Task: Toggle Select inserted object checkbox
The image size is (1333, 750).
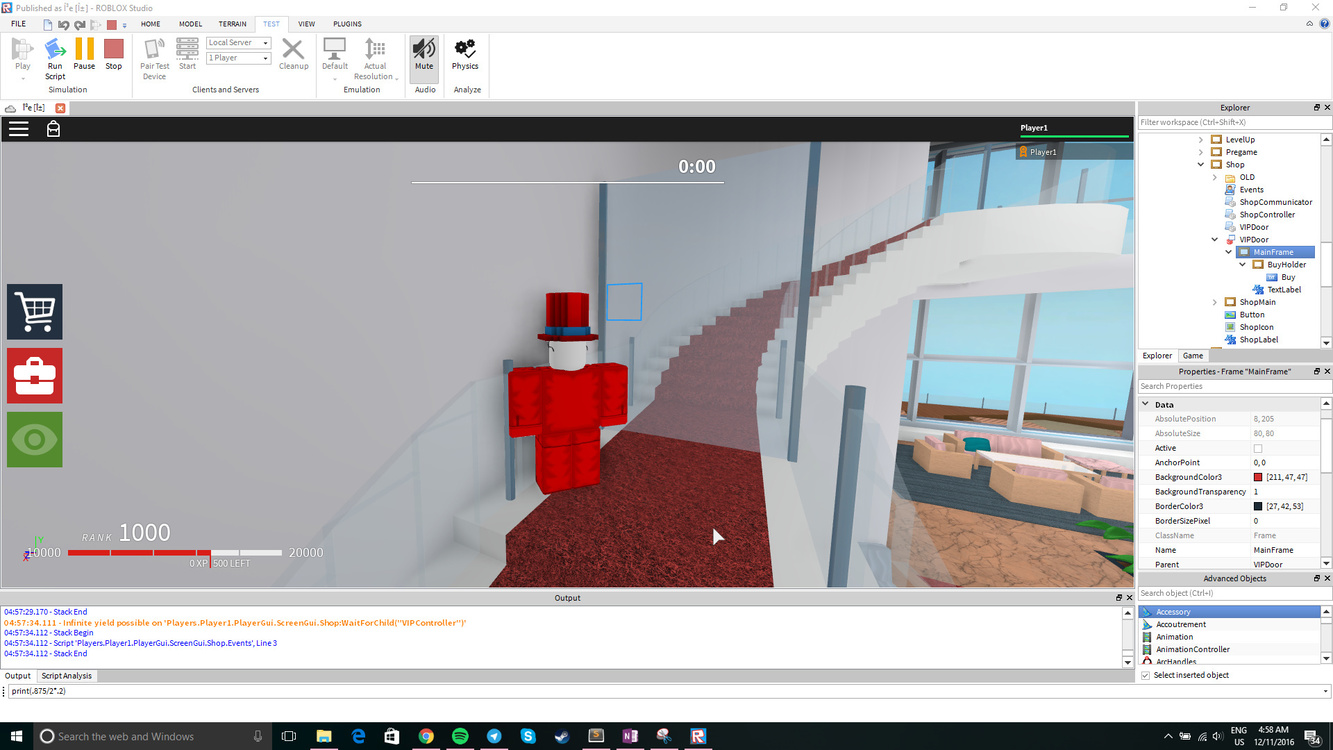Action: (x=1146, y=675)
